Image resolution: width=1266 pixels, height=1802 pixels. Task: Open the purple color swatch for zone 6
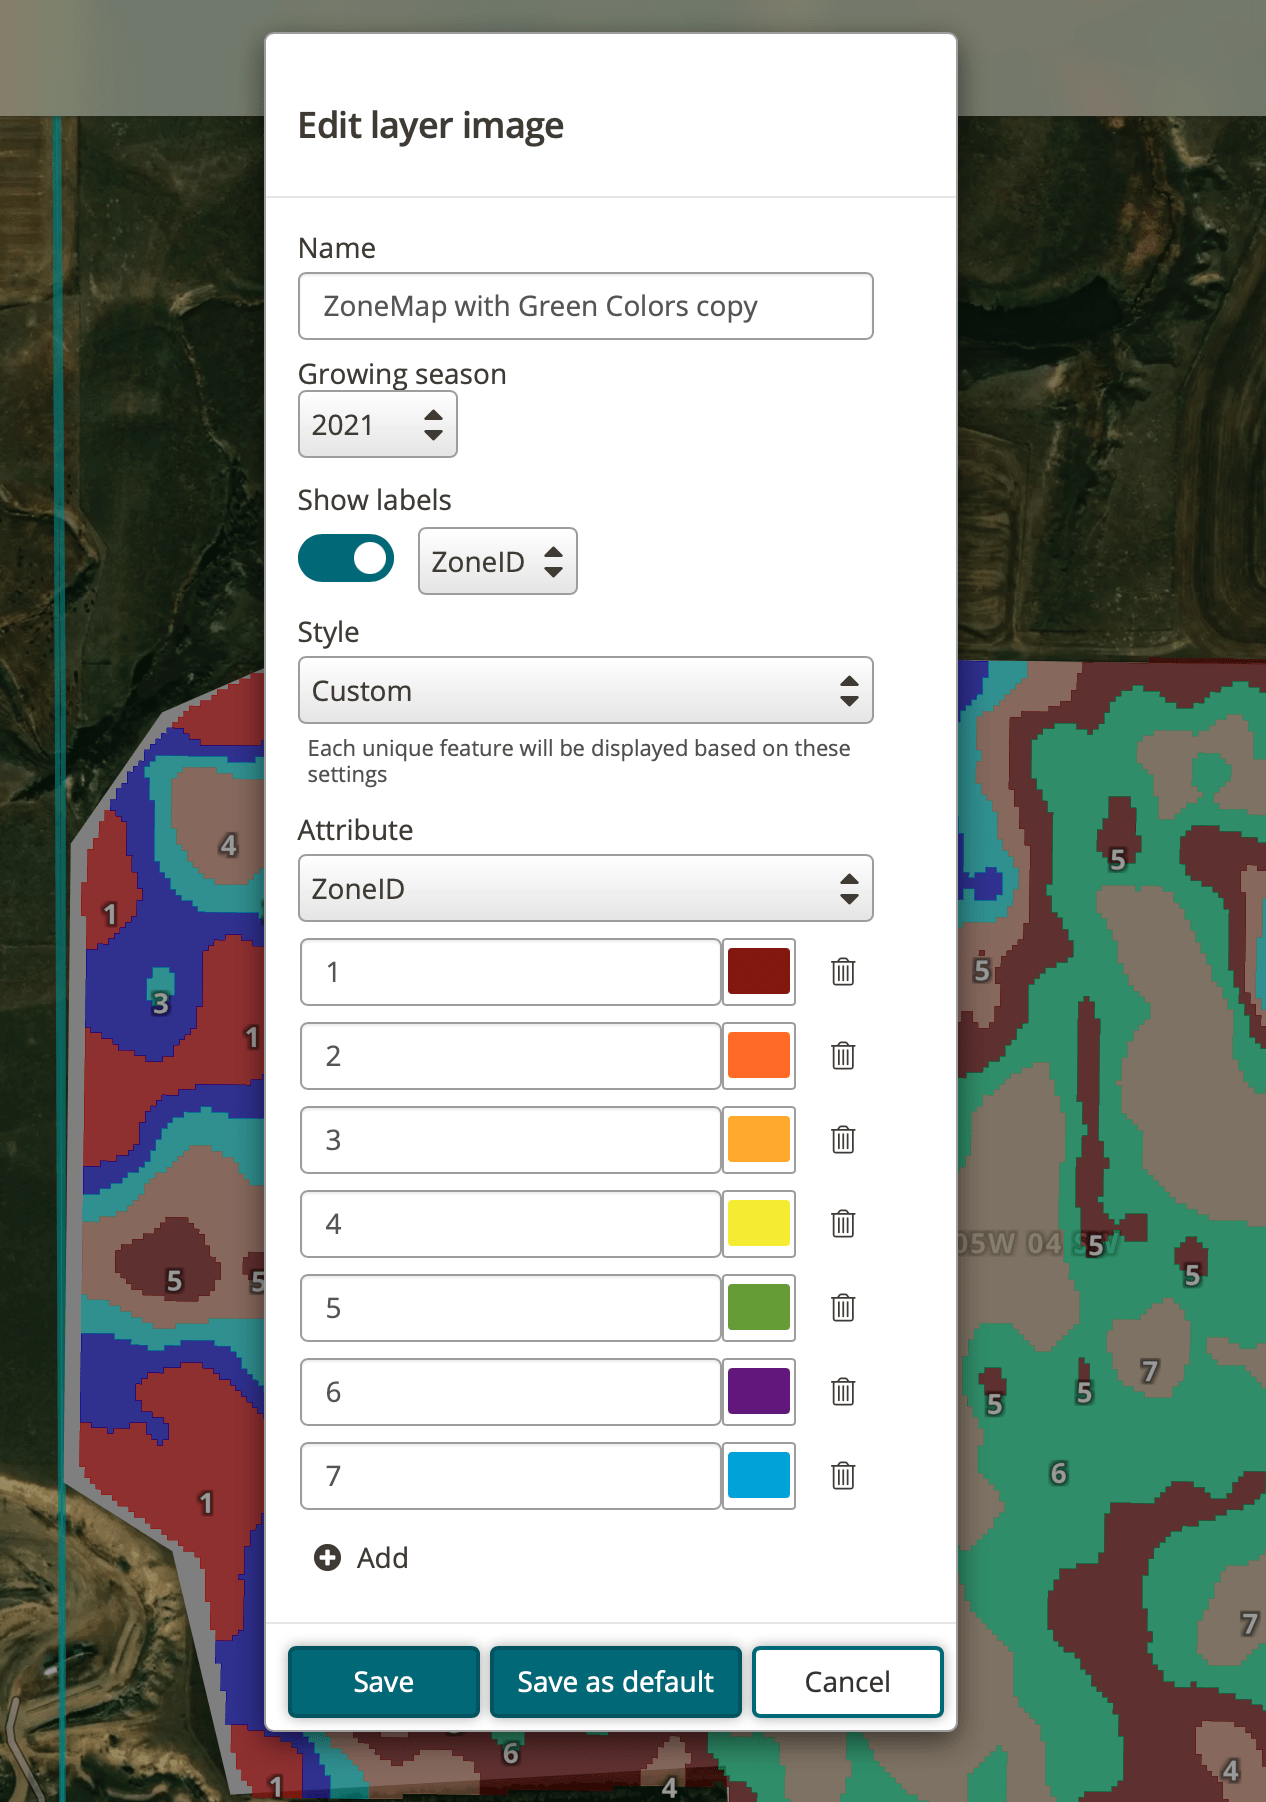click(x=759, y=1392)
